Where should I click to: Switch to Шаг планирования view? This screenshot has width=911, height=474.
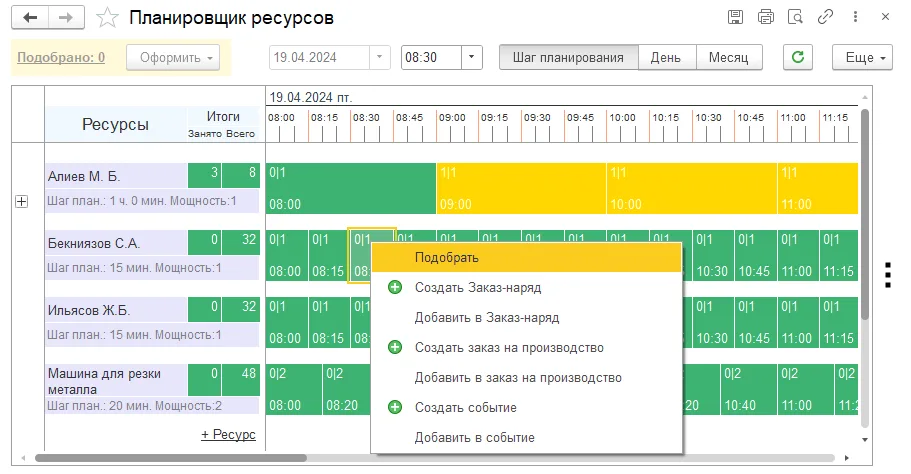pyautogui.click(x=568, y=58)
